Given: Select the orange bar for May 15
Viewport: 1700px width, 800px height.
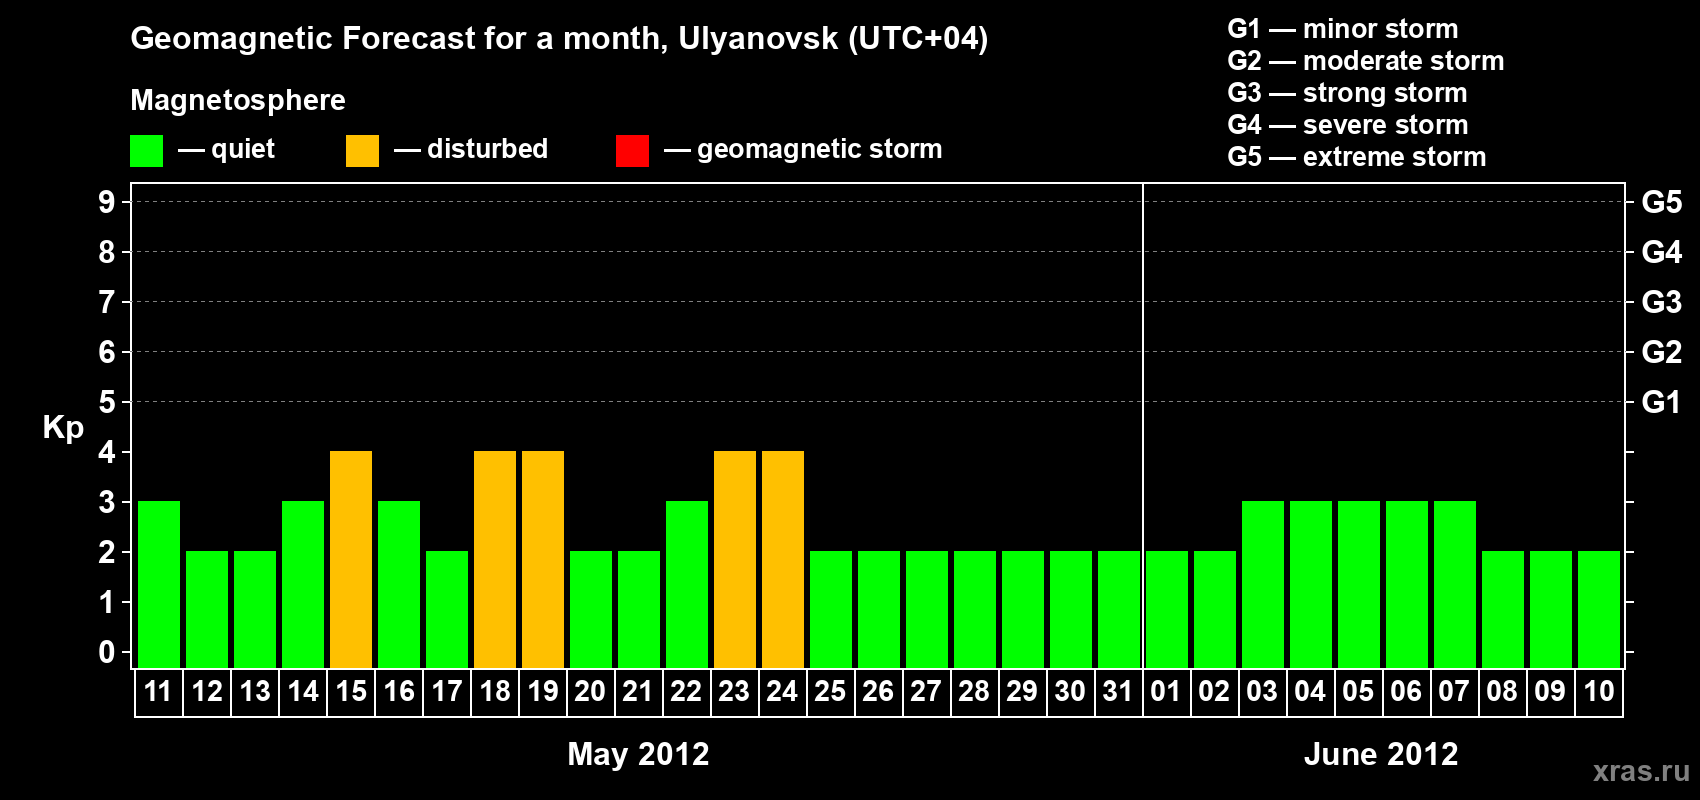Looking at the screenshot, I should (x=351, y=559).
